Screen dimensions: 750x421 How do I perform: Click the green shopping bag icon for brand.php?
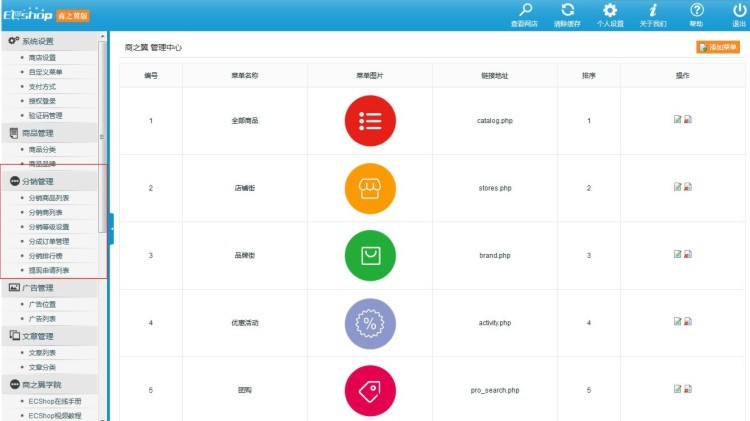pyautogui.click(x=370, y=256)
